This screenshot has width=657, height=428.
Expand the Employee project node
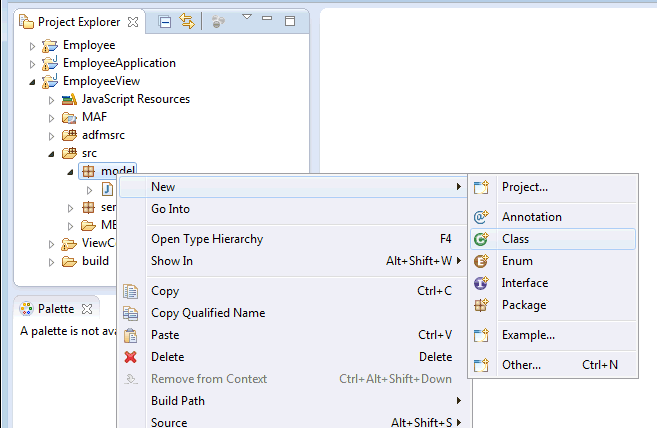click(32, 46)
